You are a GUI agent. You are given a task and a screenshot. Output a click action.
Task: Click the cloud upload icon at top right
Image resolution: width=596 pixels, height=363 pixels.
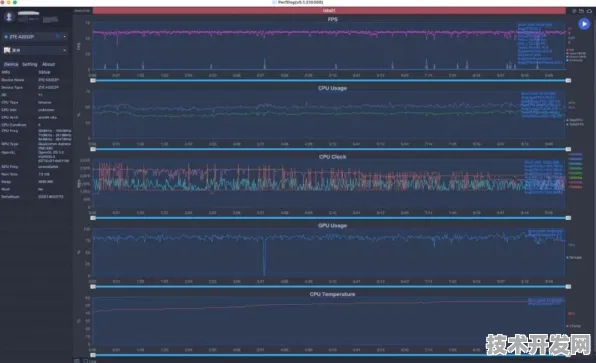[x=589, y=11]
